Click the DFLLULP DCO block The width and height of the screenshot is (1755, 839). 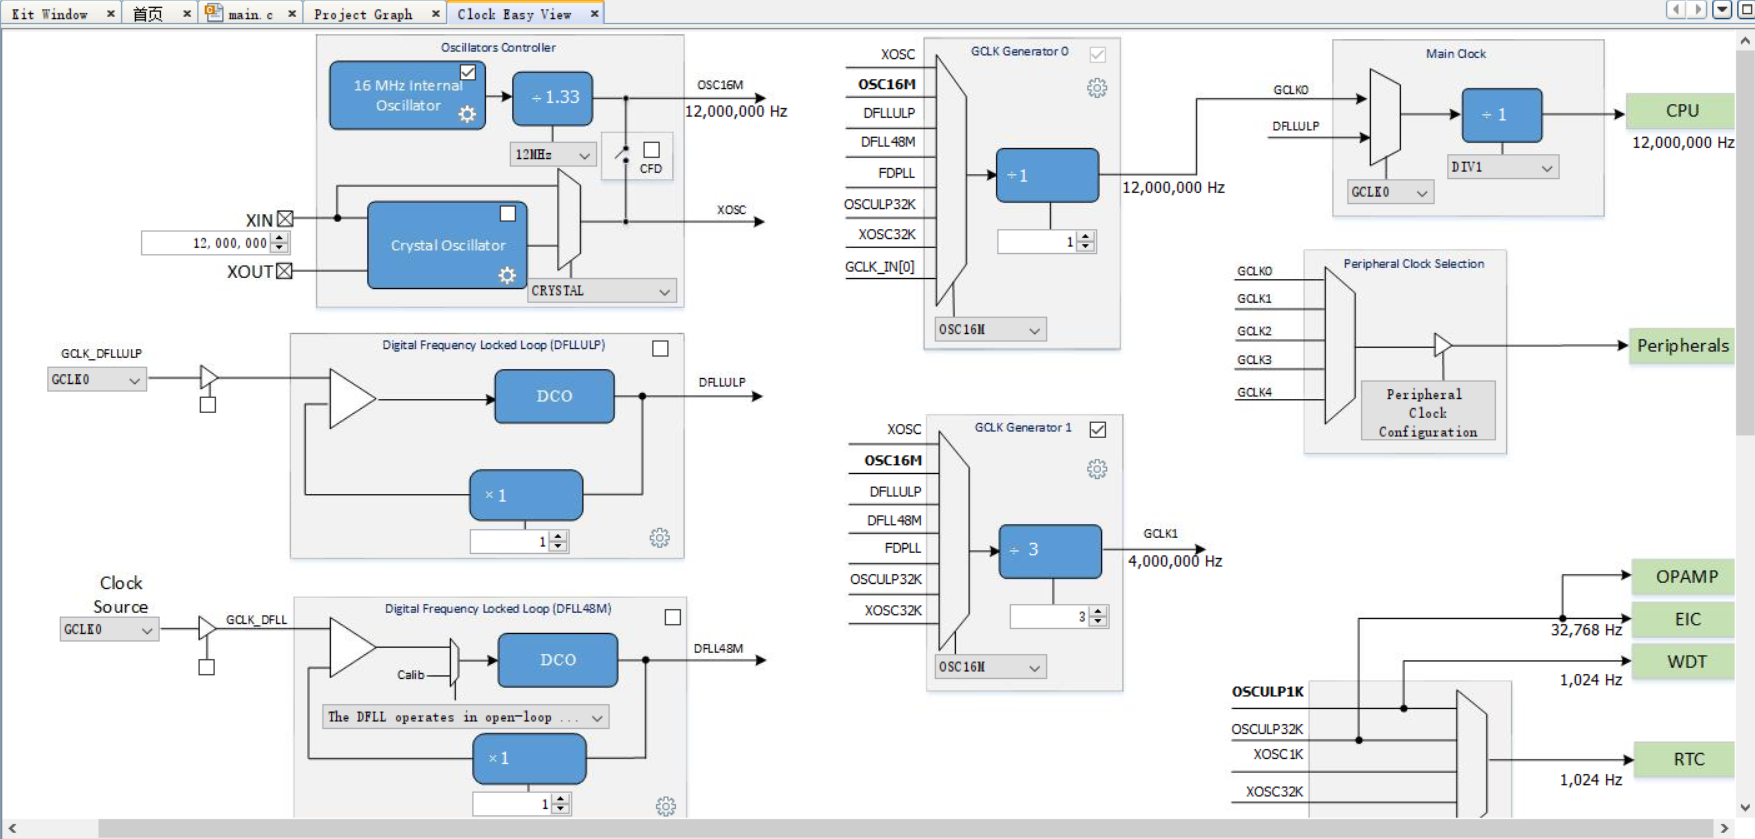(554, 396)
